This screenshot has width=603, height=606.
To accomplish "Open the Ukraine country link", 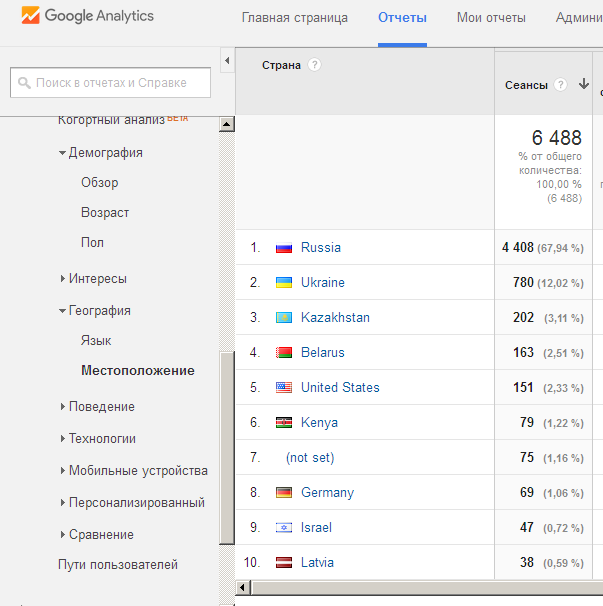I will pyautogui.click(x=323, y=283).
